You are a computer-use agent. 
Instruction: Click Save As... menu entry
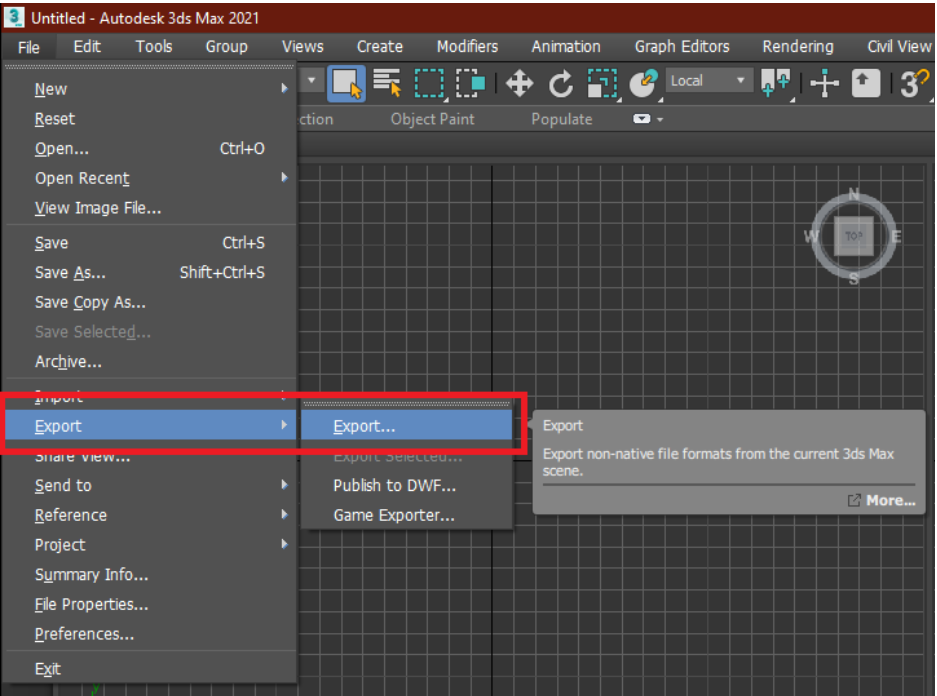click(151, 272)
